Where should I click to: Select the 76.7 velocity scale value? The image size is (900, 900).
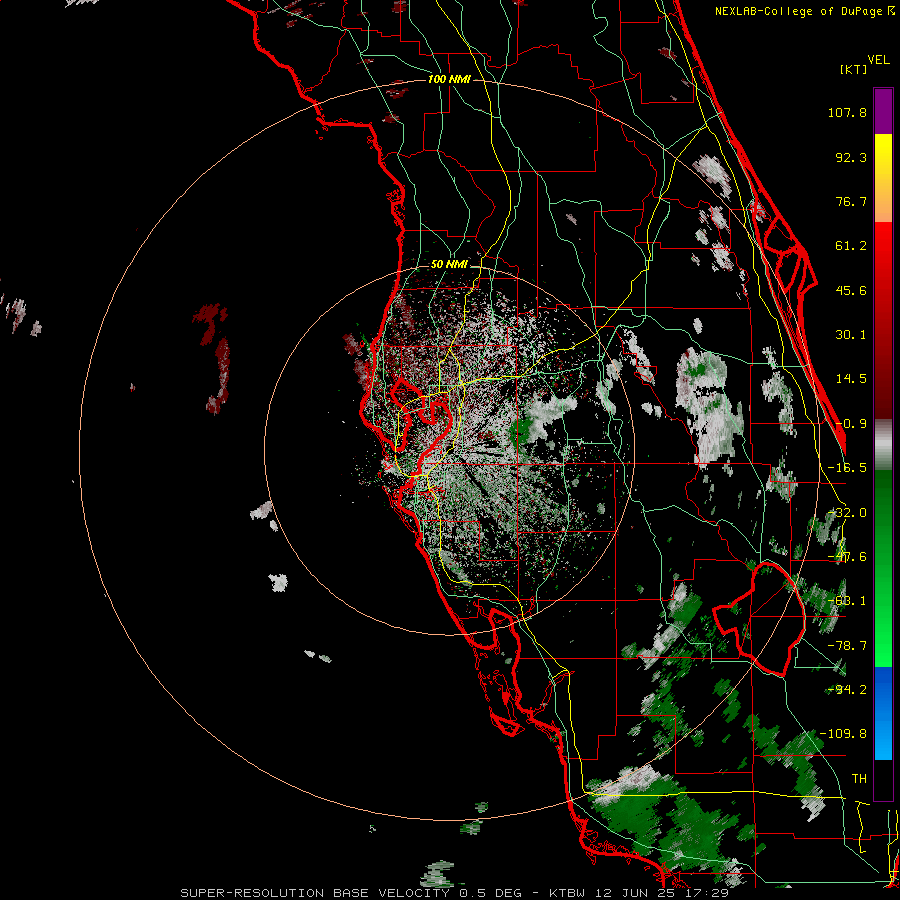851,201
